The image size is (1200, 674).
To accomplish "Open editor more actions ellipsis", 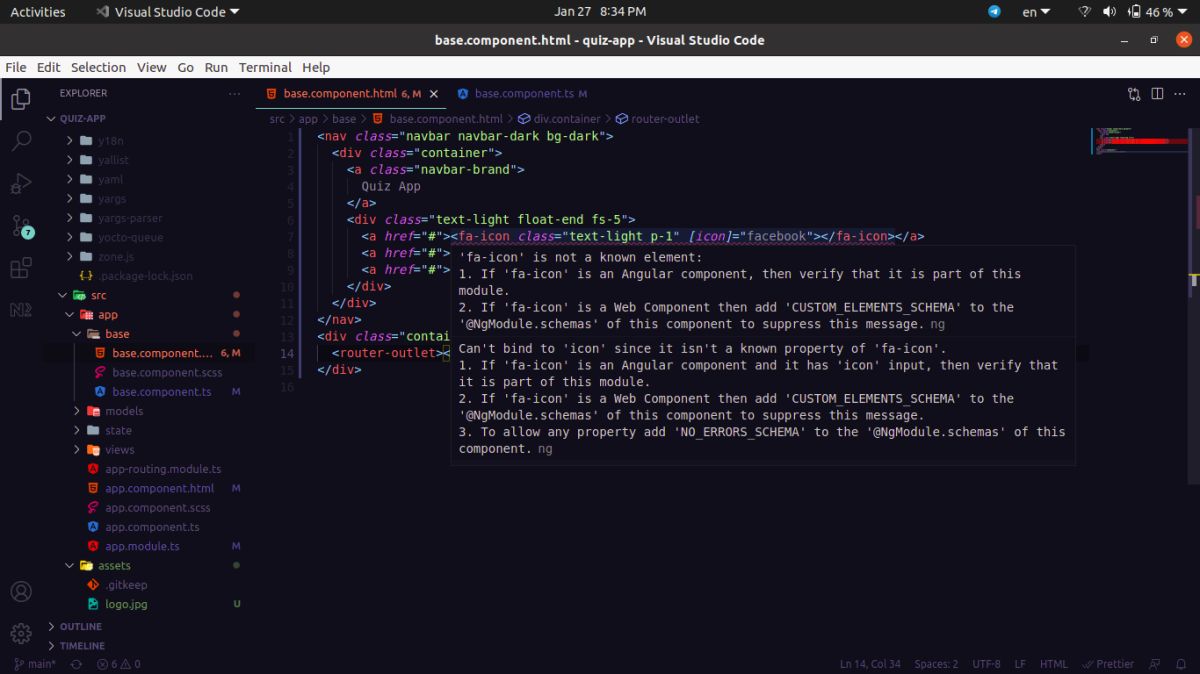I will pos(1180,94).
